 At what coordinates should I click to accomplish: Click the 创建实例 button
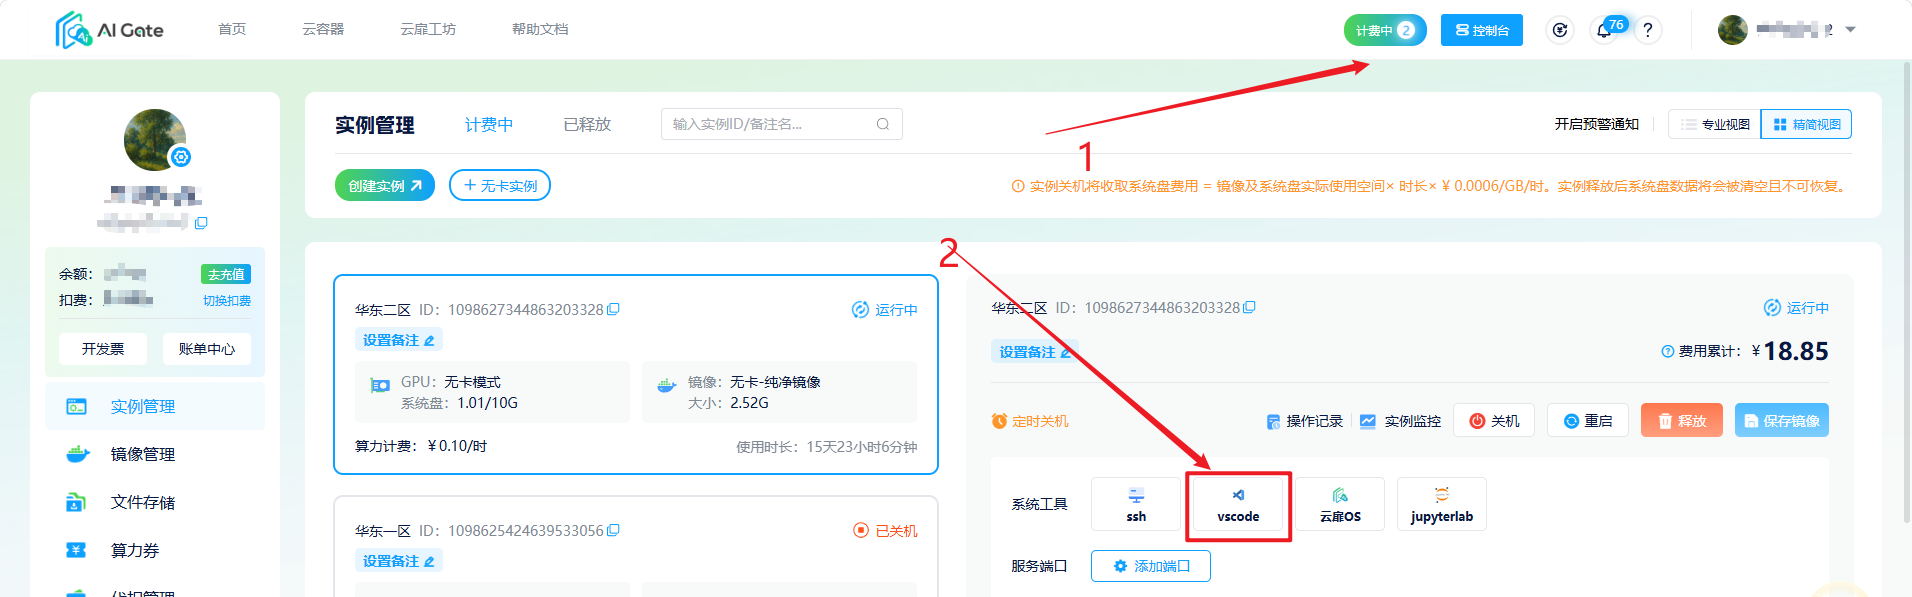pos(385,185)
